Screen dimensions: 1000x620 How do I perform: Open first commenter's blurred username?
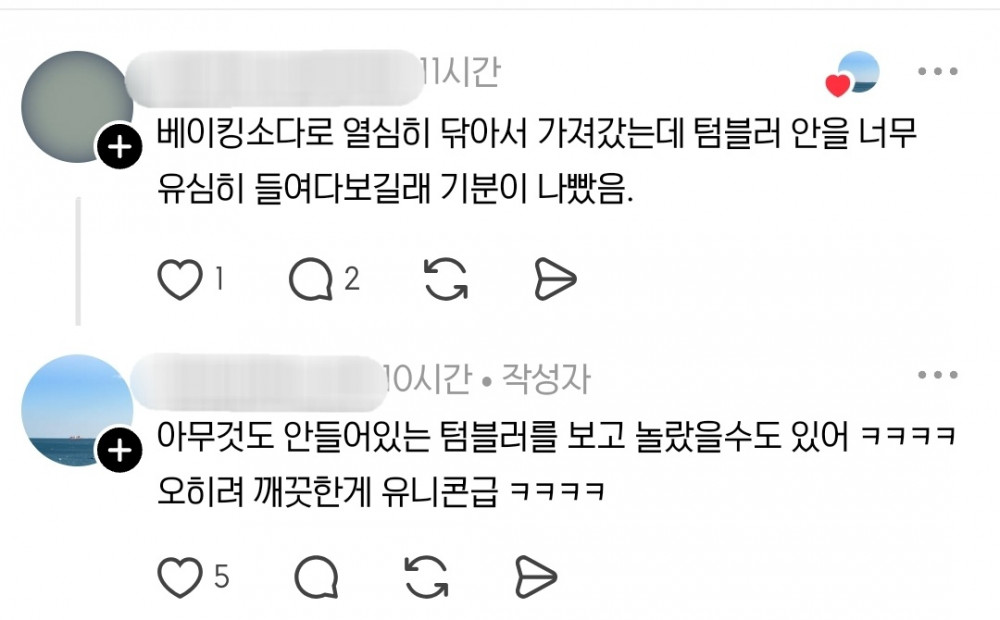coord(274,77)
